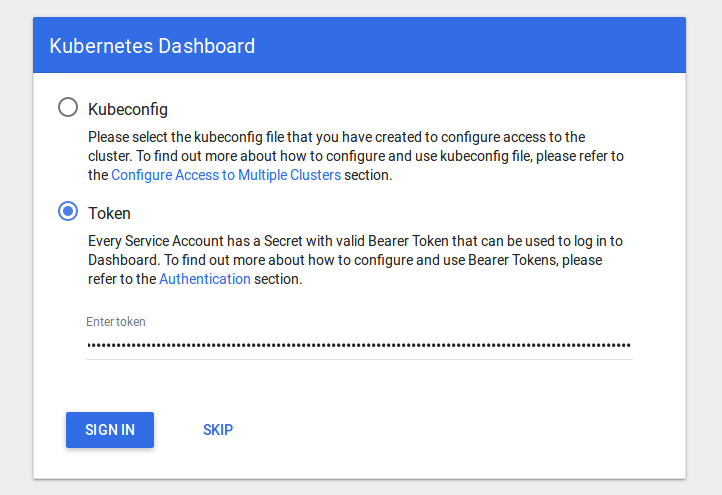The image size is (722, 495).
Task: Open the Authentication section link
Action: [204, 279]
